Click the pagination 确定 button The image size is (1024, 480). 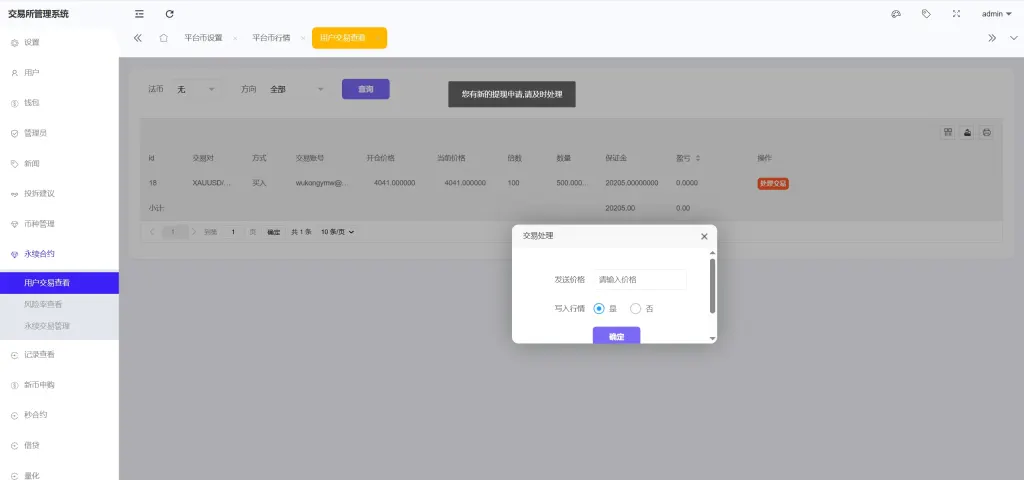pos(274,232)
